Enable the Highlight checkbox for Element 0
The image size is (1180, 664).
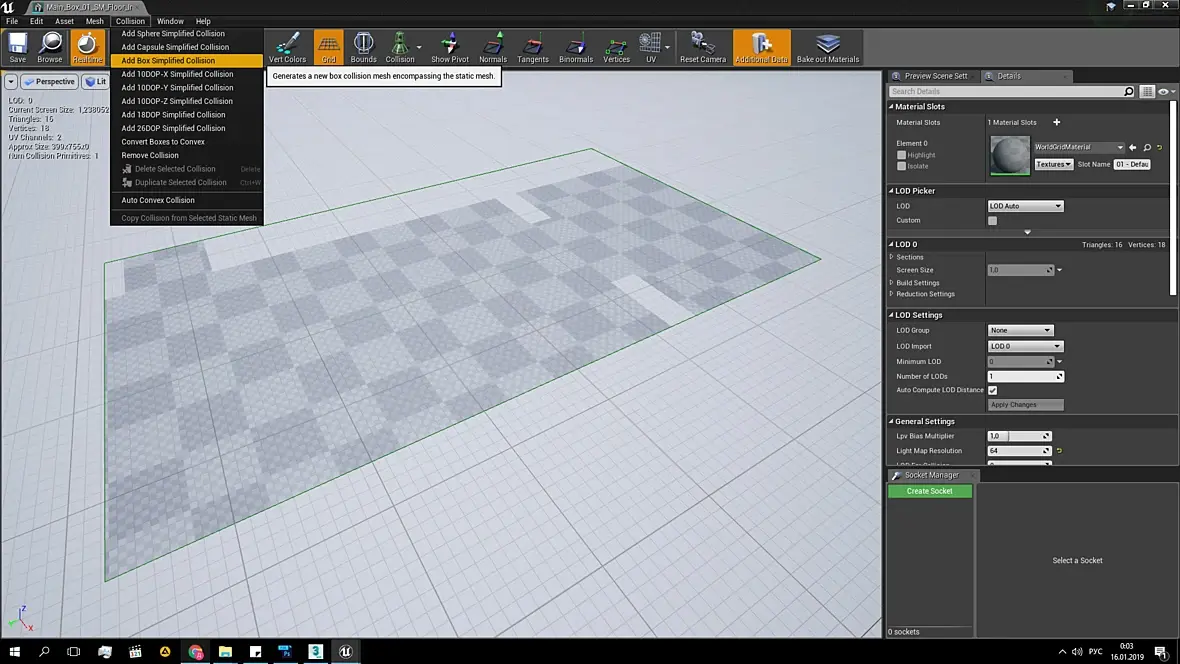[902, 155]
